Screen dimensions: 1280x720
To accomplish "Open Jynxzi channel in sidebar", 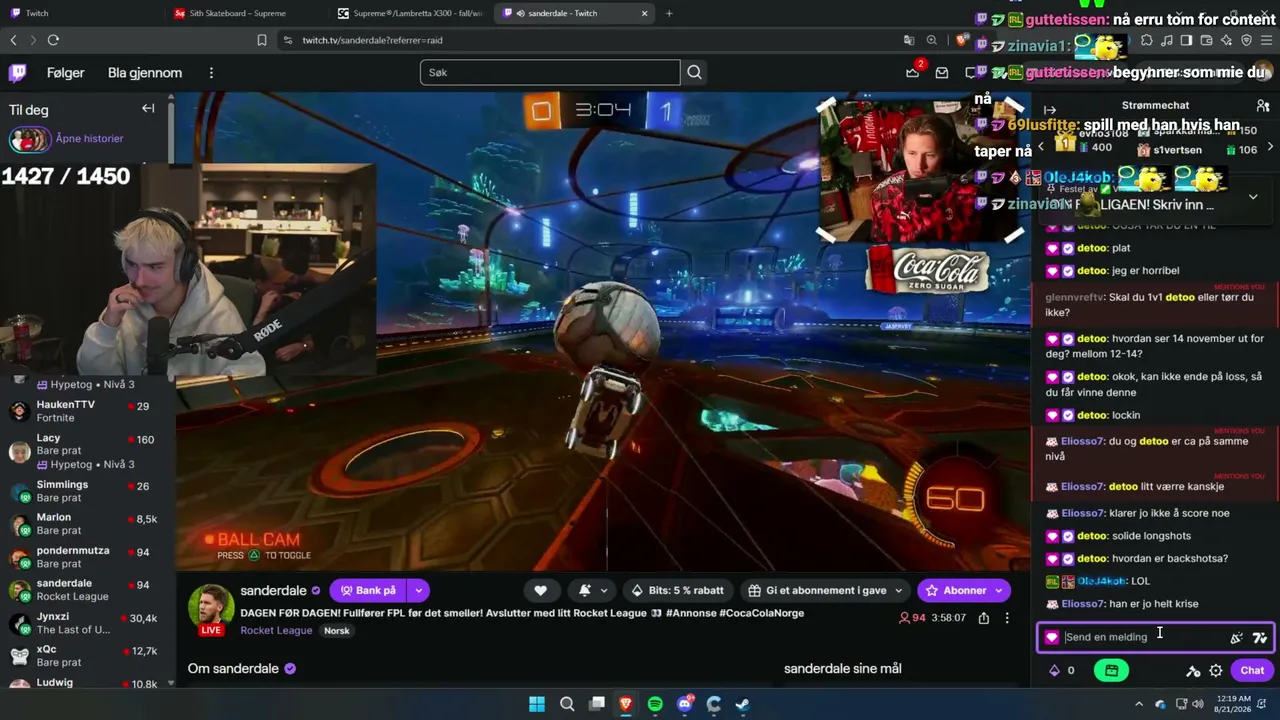I will point(88,623).
